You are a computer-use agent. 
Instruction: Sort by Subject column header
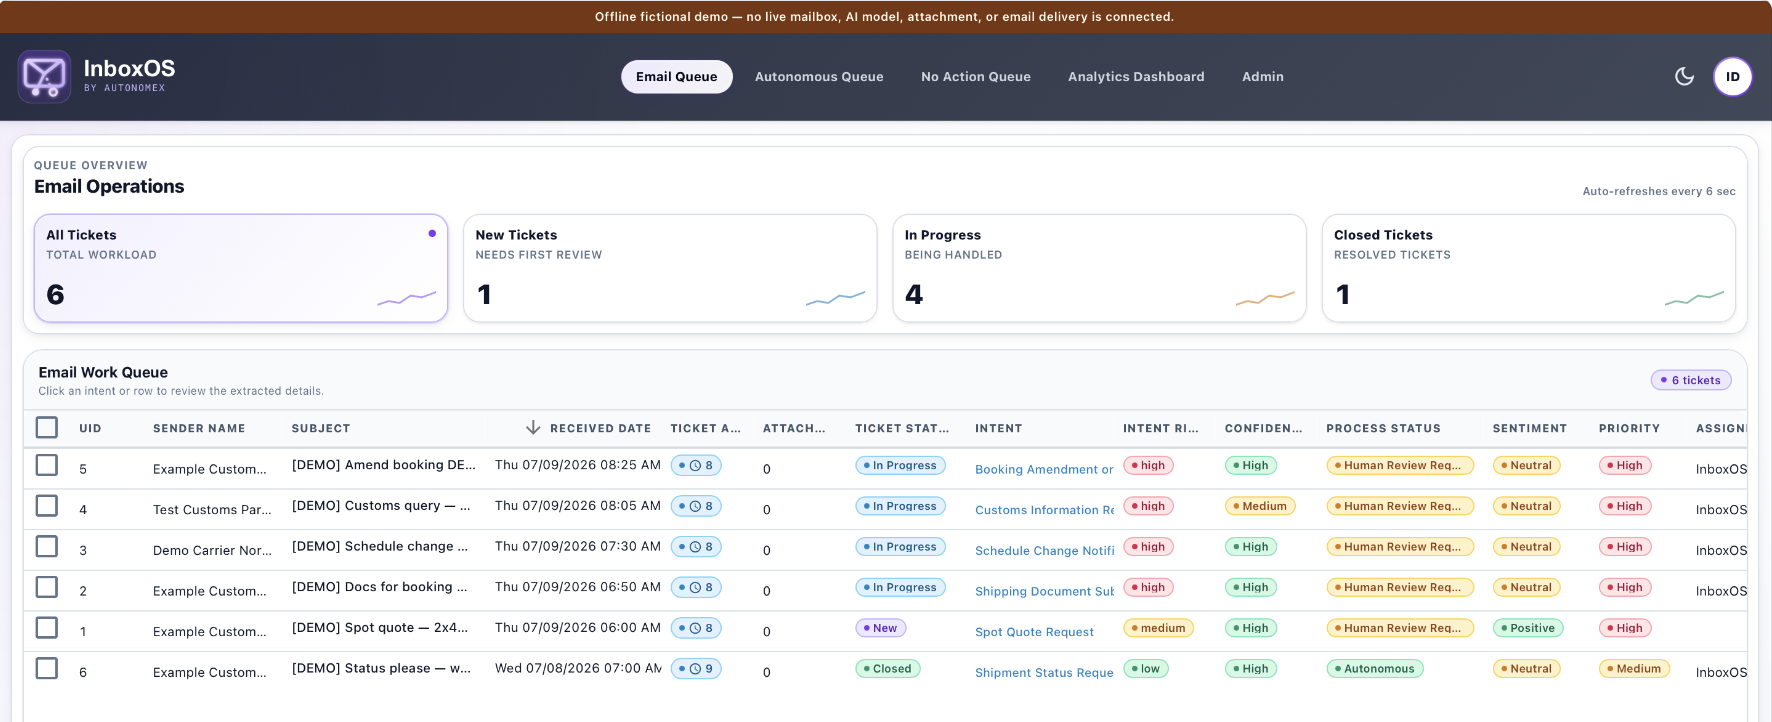tap(321, 428)
